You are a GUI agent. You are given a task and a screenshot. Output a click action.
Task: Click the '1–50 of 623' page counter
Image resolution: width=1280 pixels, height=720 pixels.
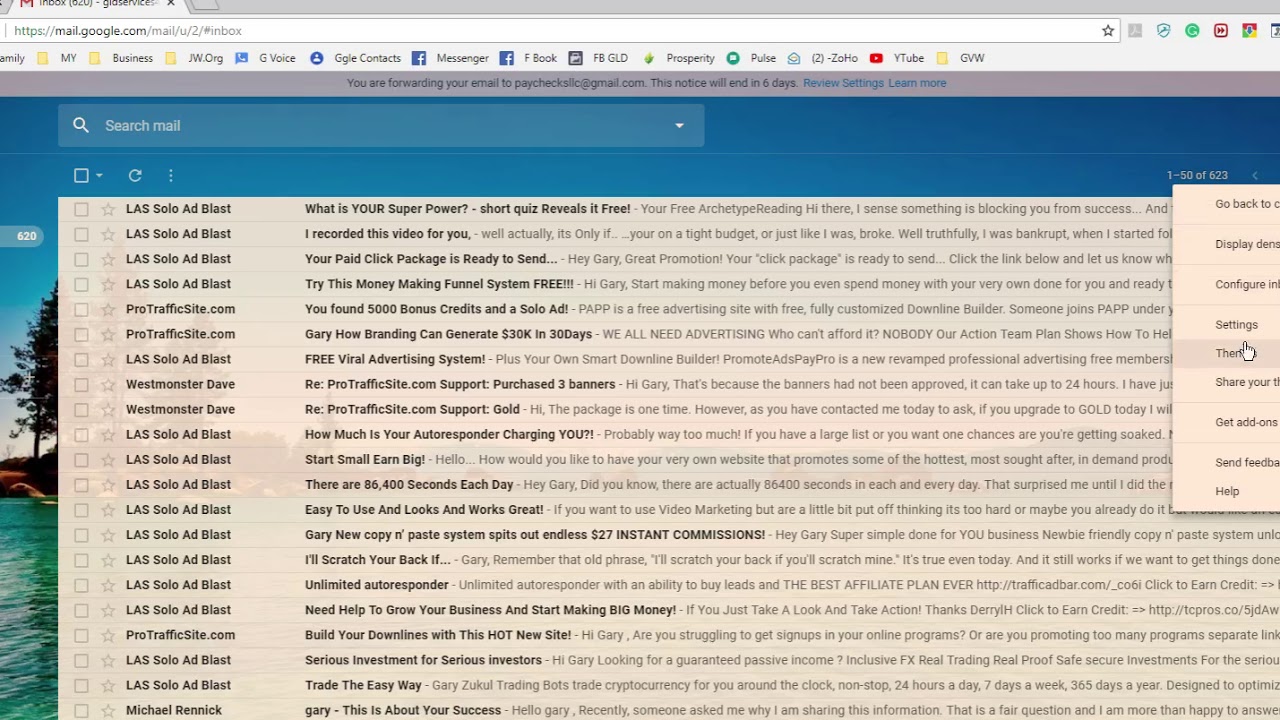pos(1197,175)
